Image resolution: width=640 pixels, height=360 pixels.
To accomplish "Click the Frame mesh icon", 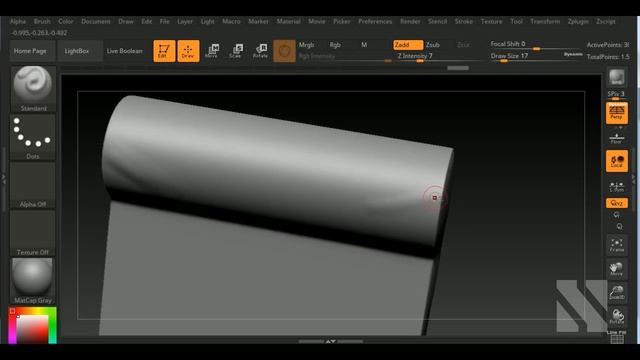I will [616, 245].
